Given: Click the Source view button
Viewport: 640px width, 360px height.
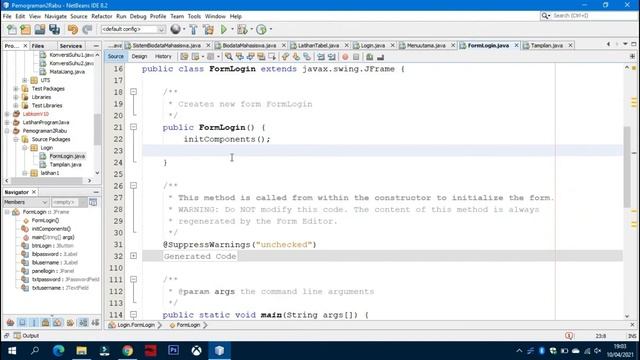Looking at the screenshot, I should (x=116, y=57).
